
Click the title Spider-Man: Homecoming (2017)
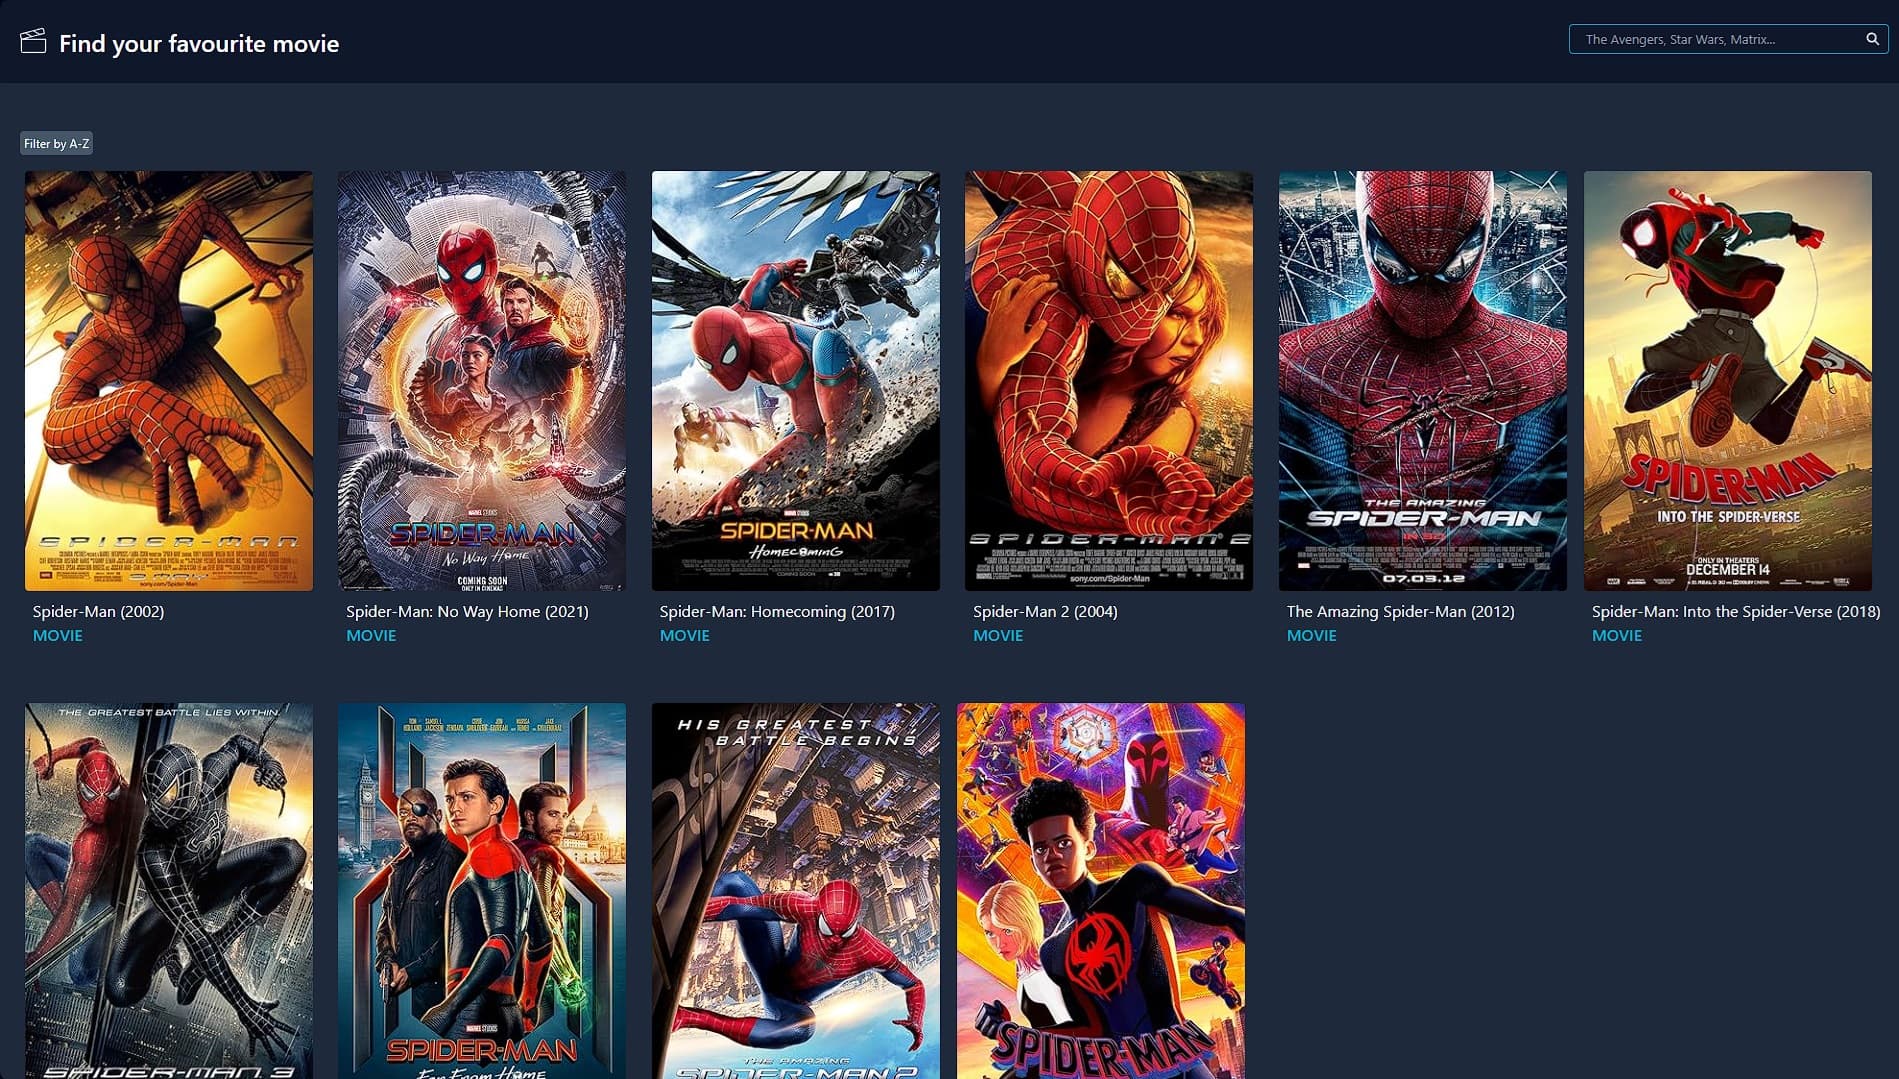pyautogui.click(x=777, y=611)
